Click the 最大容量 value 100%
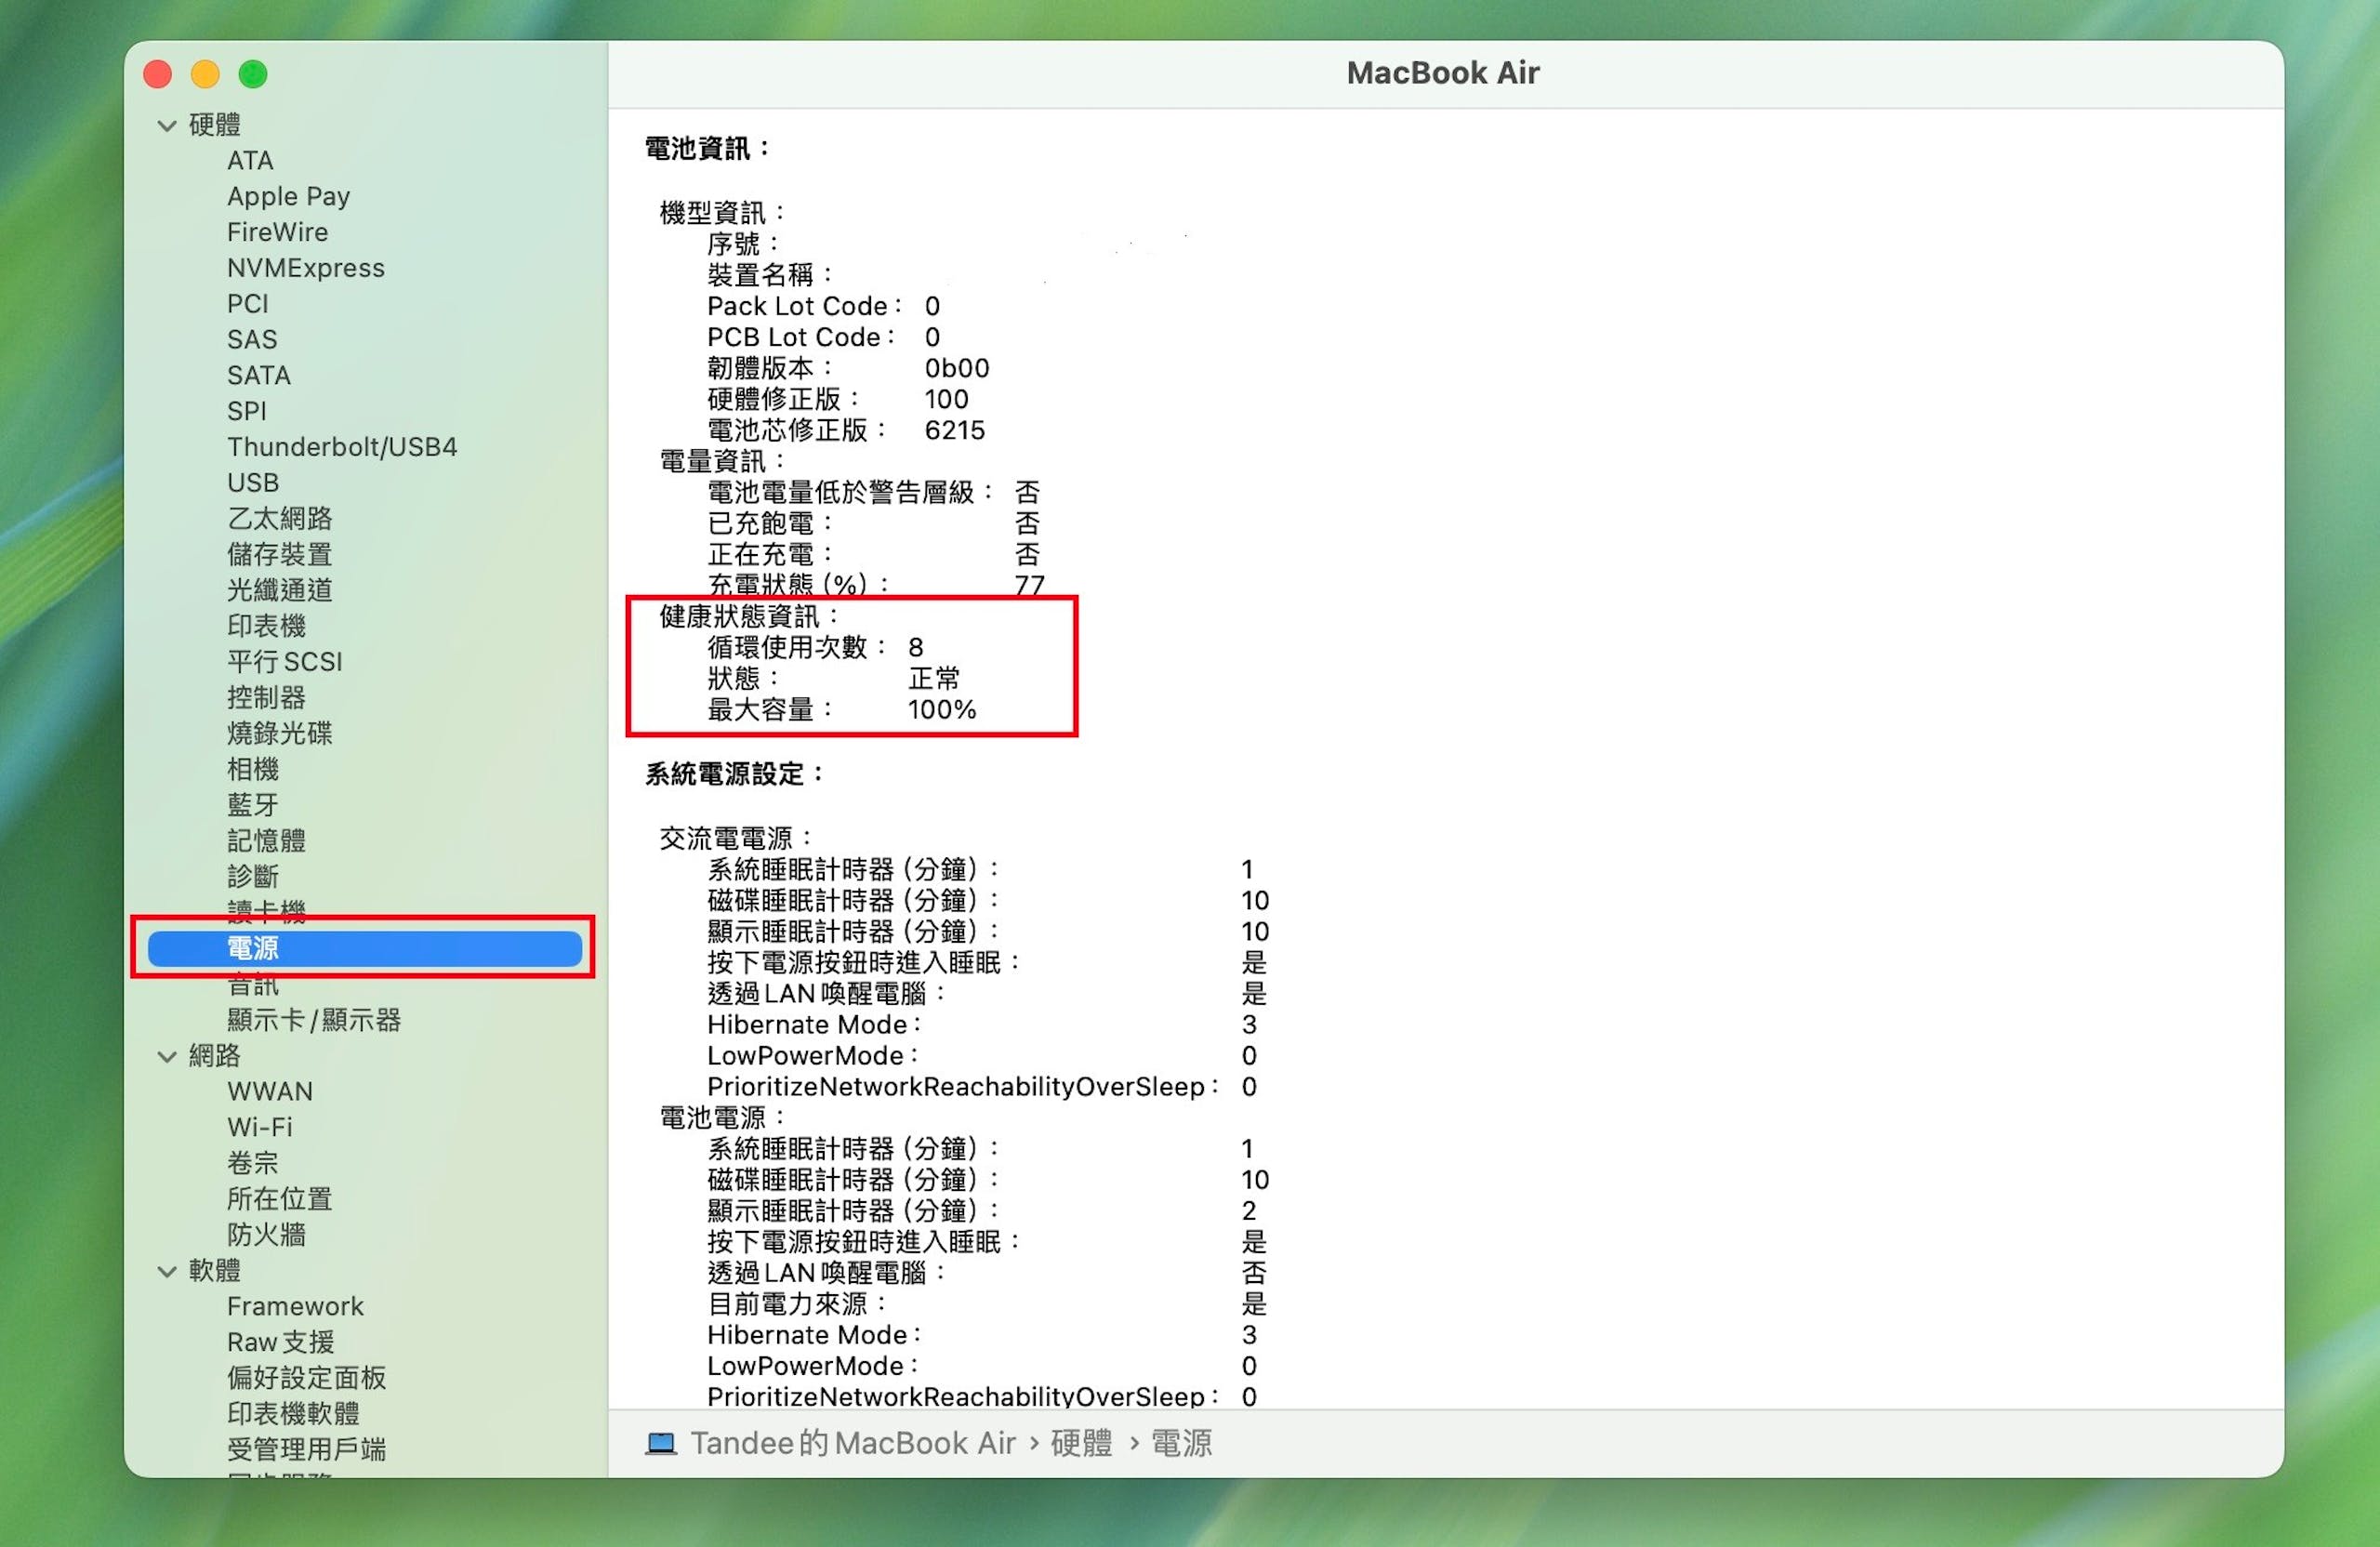The image size is (2380, 1547). [x=941, y=710]
